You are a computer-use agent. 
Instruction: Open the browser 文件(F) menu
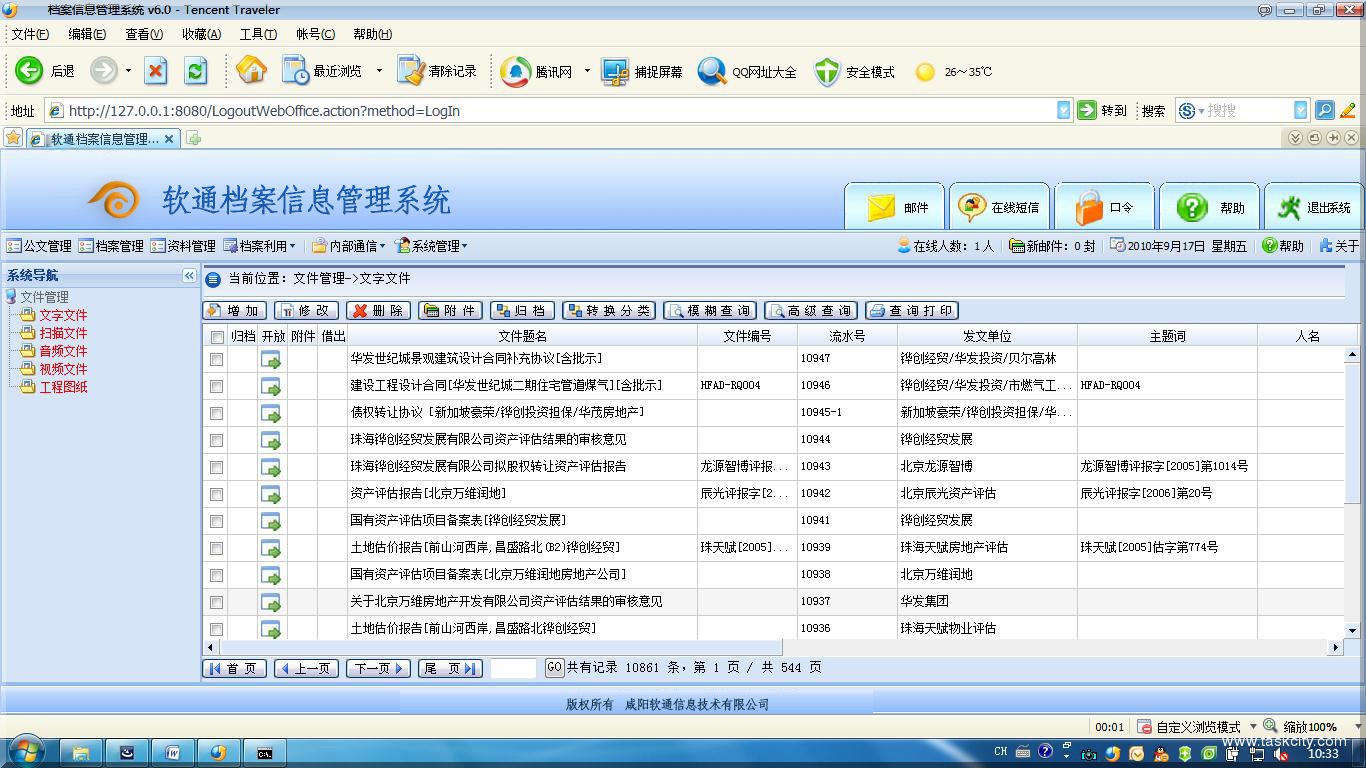[30, 34]
